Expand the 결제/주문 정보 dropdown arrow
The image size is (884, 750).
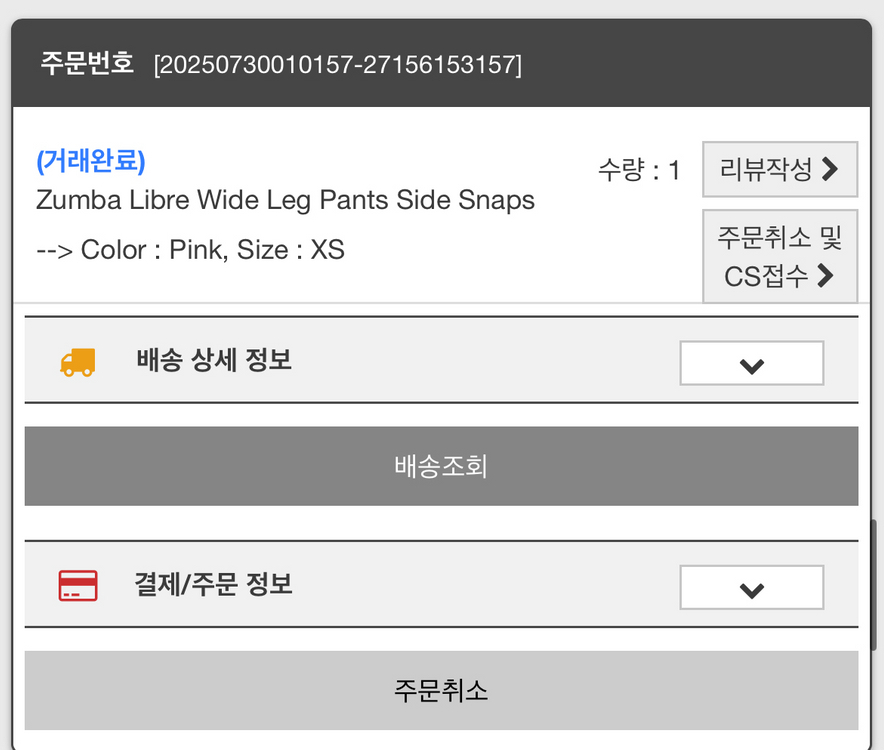[751, 588]
